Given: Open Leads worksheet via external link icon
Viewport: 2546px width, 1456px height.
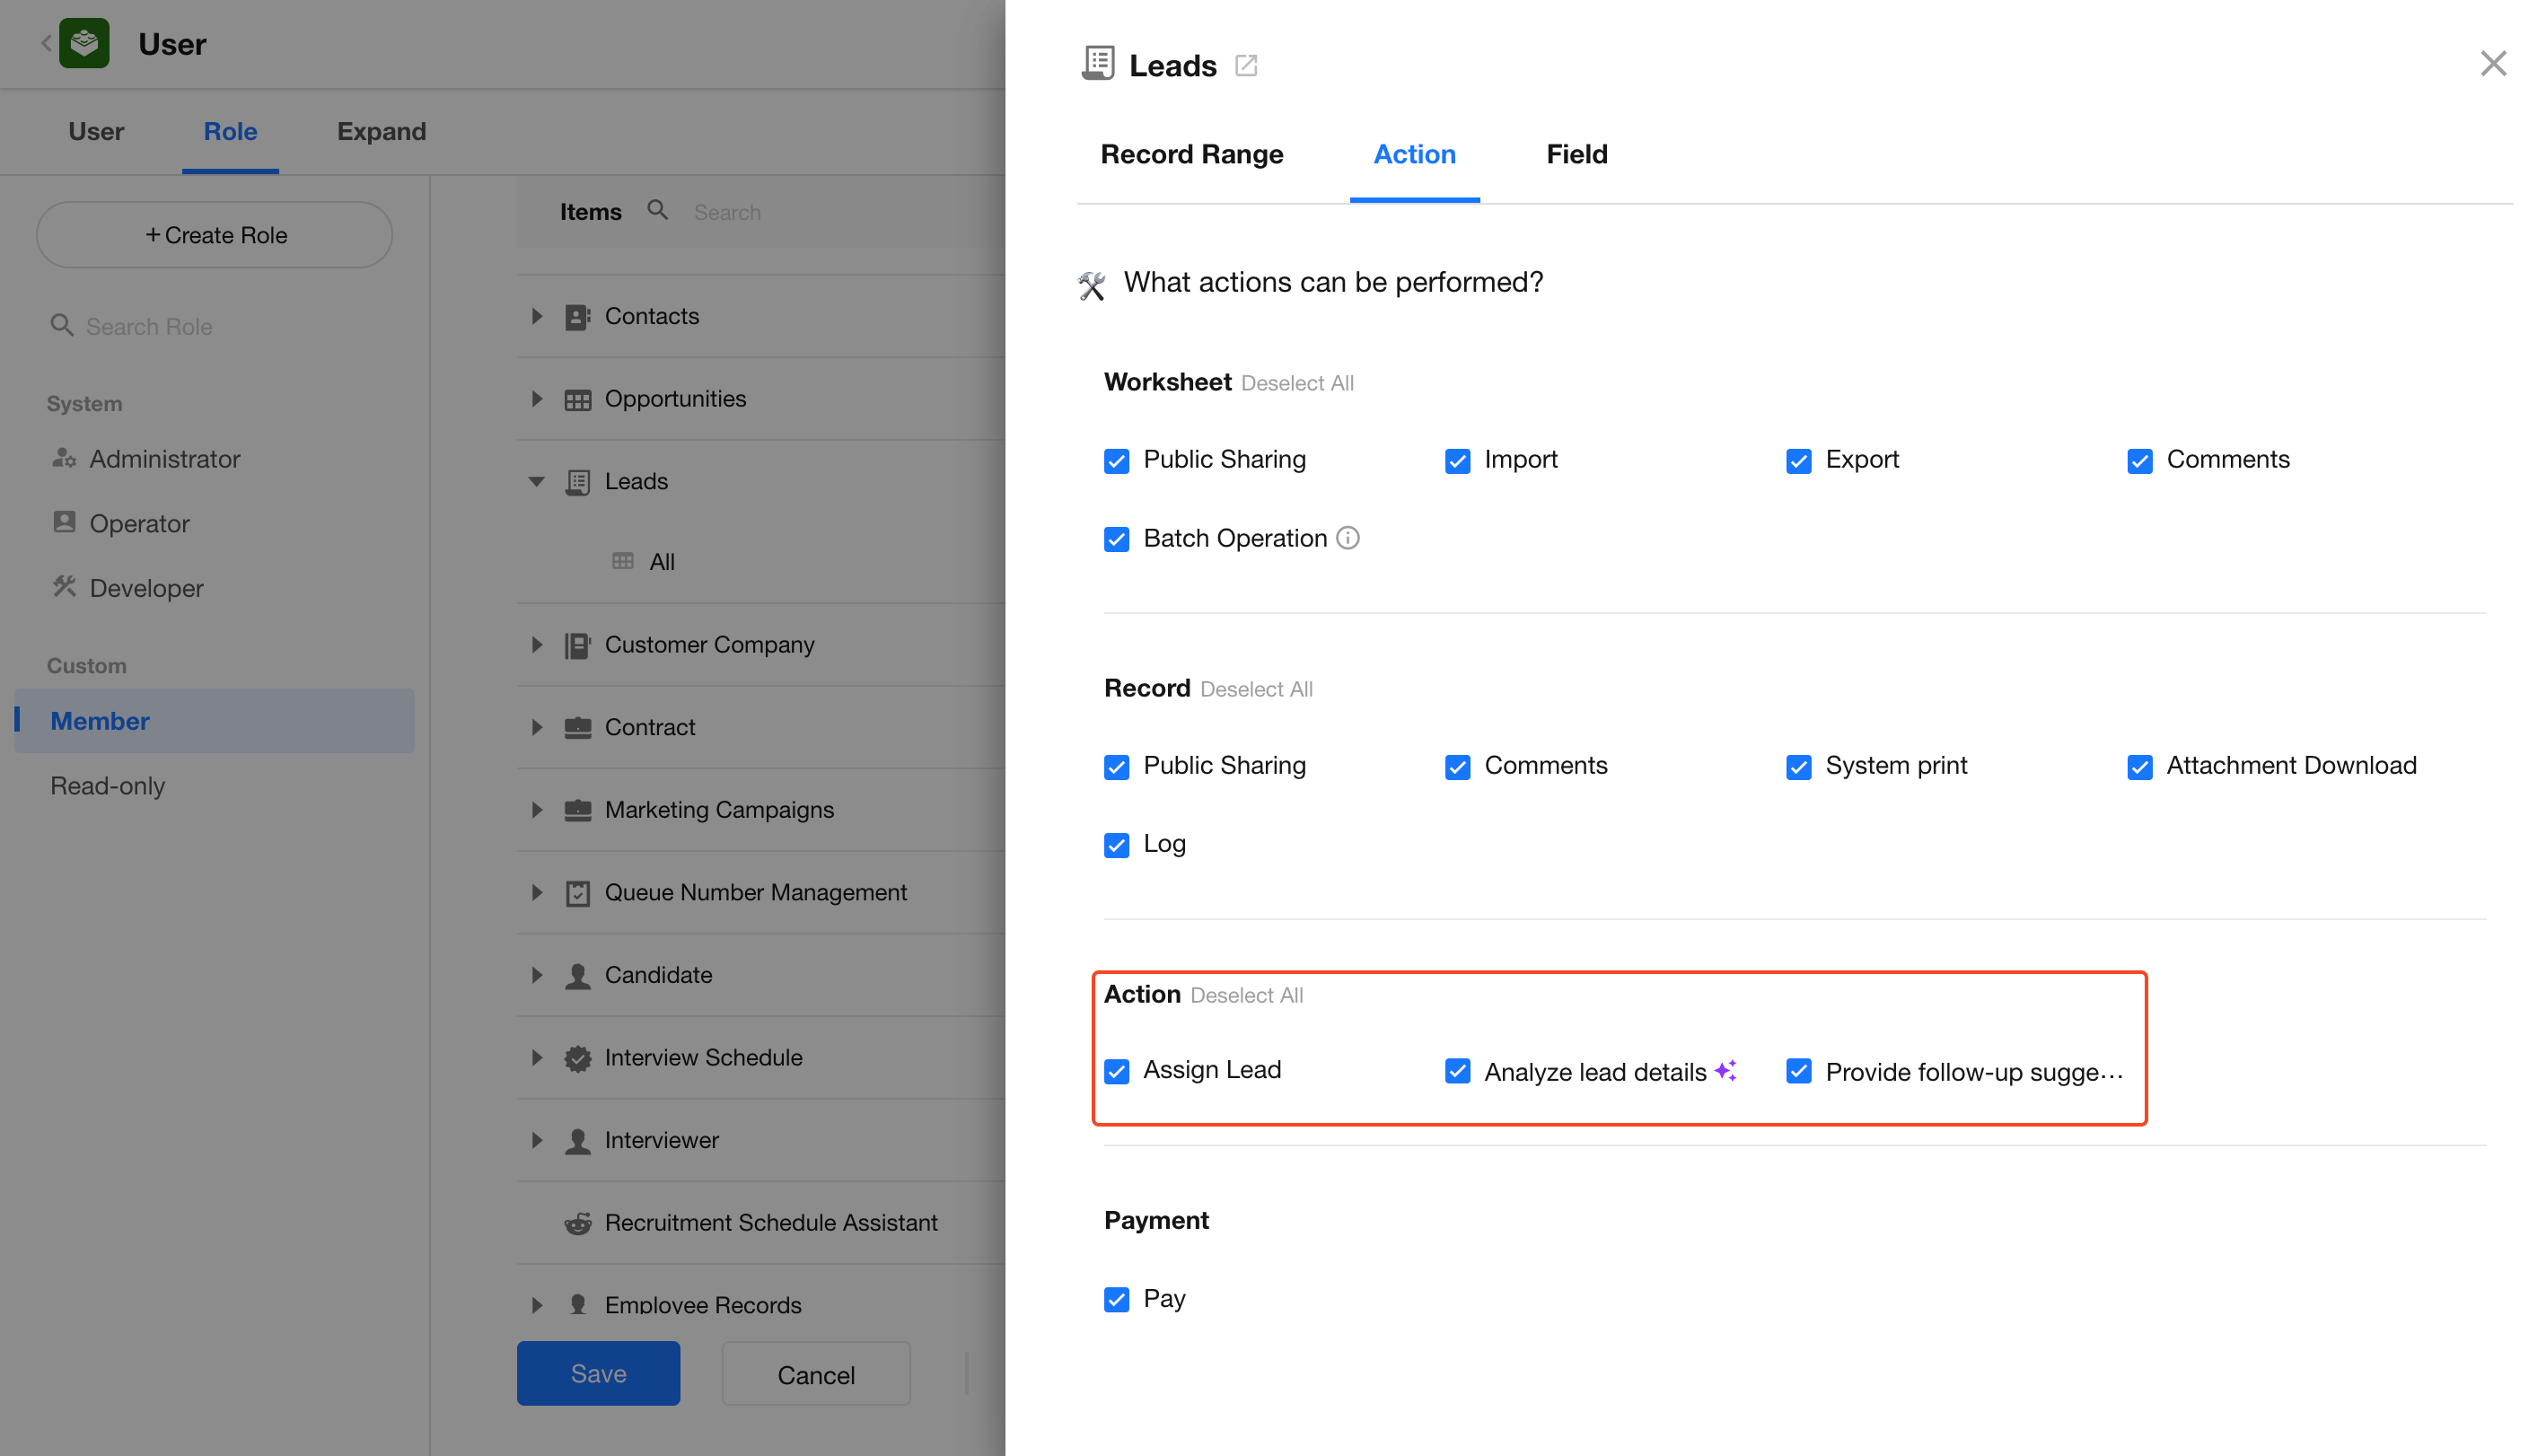Looking at the screenshot, I should coord(1245,66).
